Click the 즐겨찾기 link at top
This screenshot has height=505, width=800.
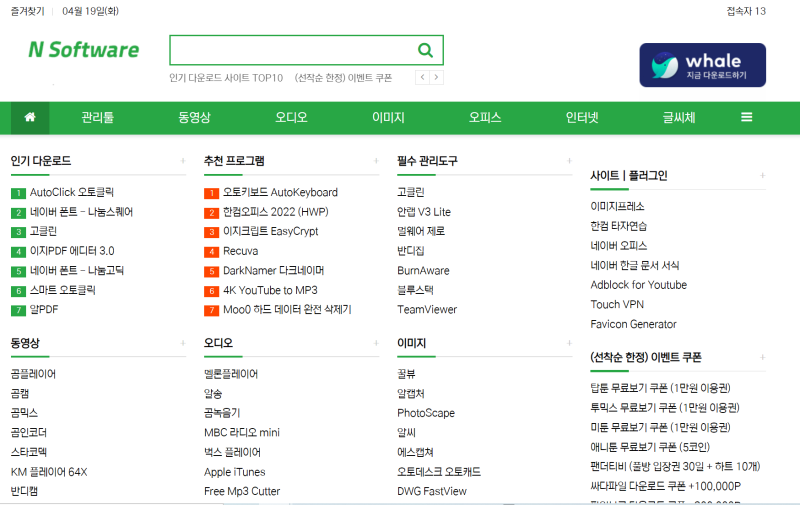tap(28, 11)
